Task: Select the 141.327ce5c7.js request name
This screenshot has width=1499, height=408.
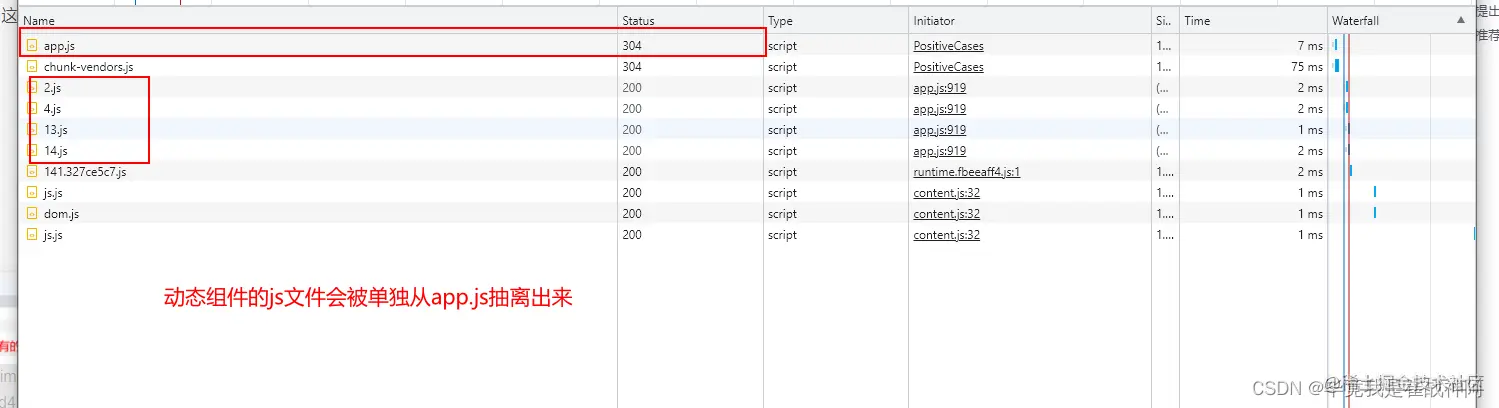Action: (x=85, y=172)
